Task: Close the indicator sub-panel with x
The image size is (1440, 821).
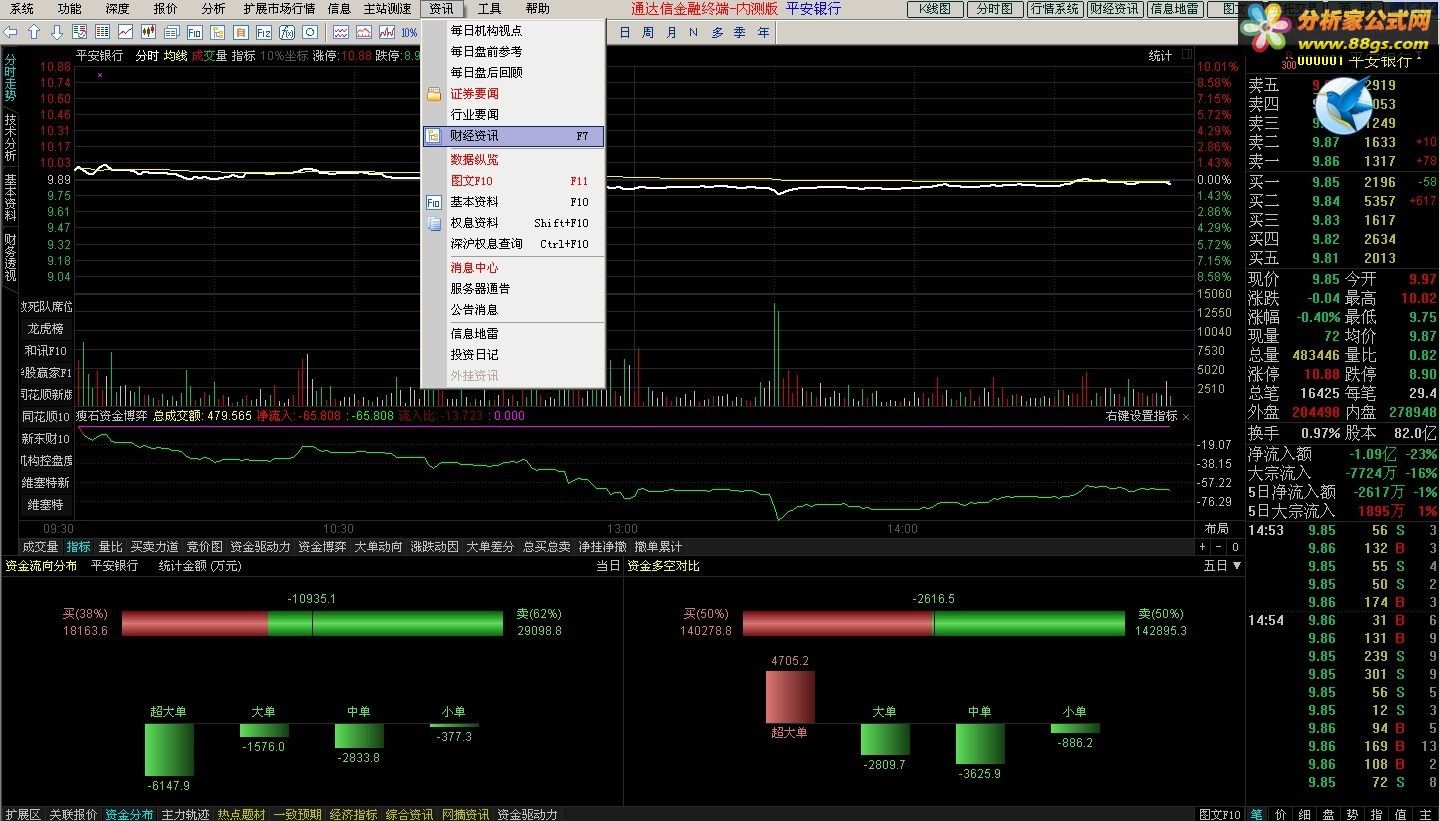Action: pos(1186,416)
